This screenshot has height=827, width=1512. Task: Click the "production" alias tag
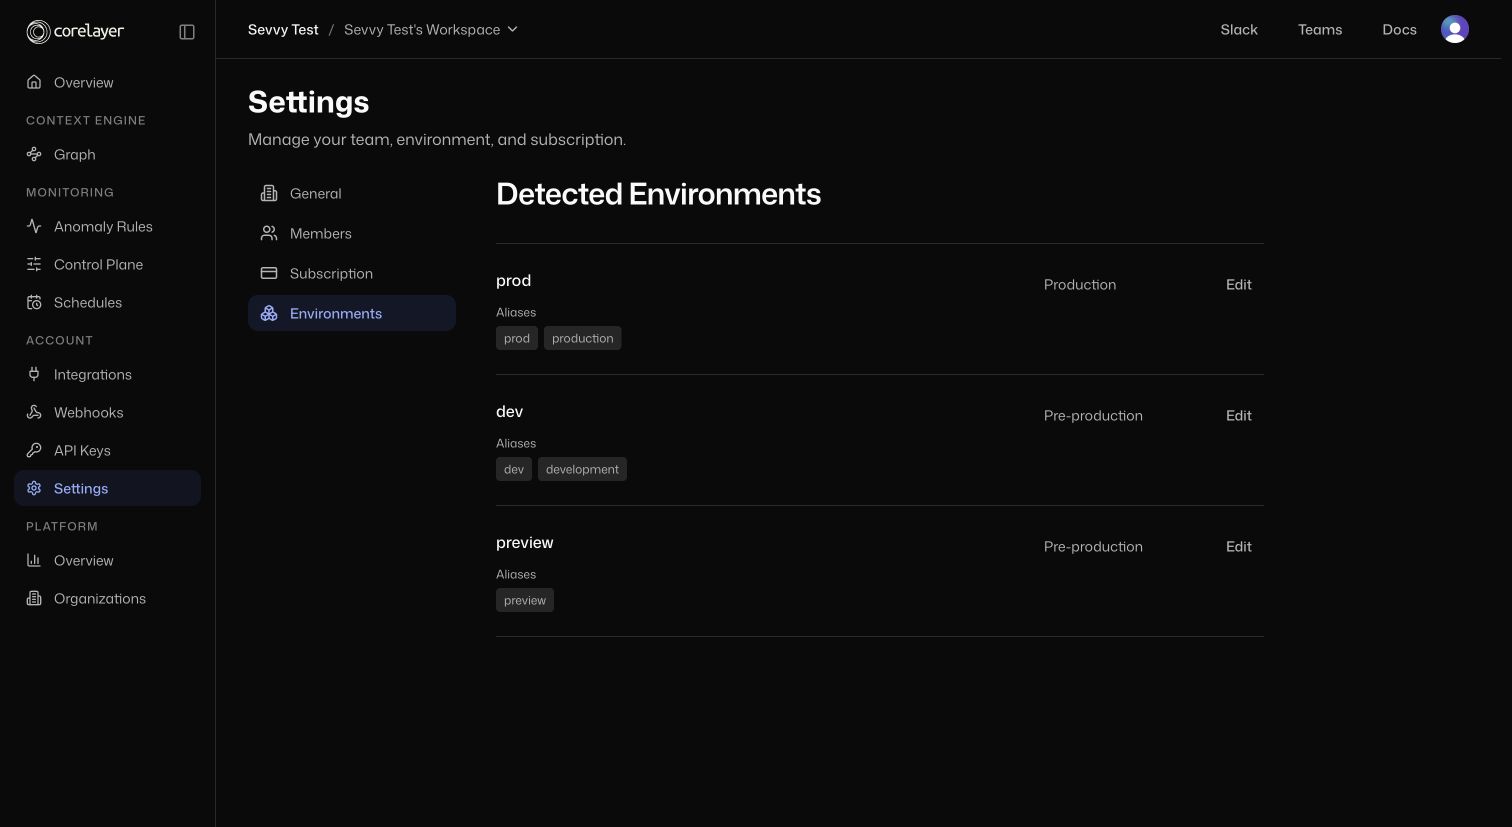(583, 338)
